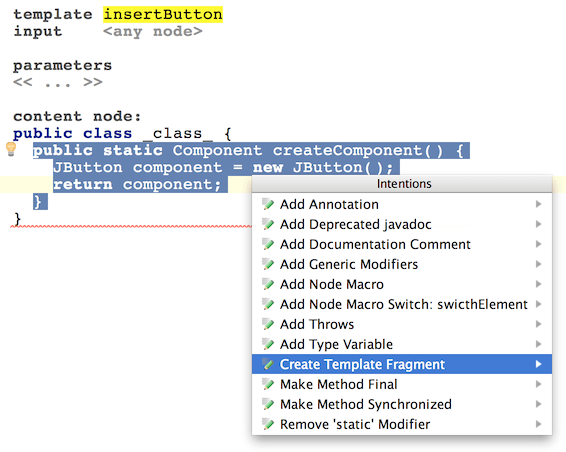
Task: Click the intention lightbulb icon in gutter
Action: (x=11, y=149)
